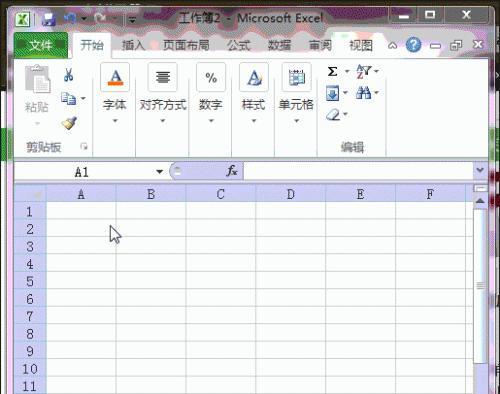Save workbook using the floppy disk icon
The width and height of the screenshot is (500, 394).
coord(49,20)
